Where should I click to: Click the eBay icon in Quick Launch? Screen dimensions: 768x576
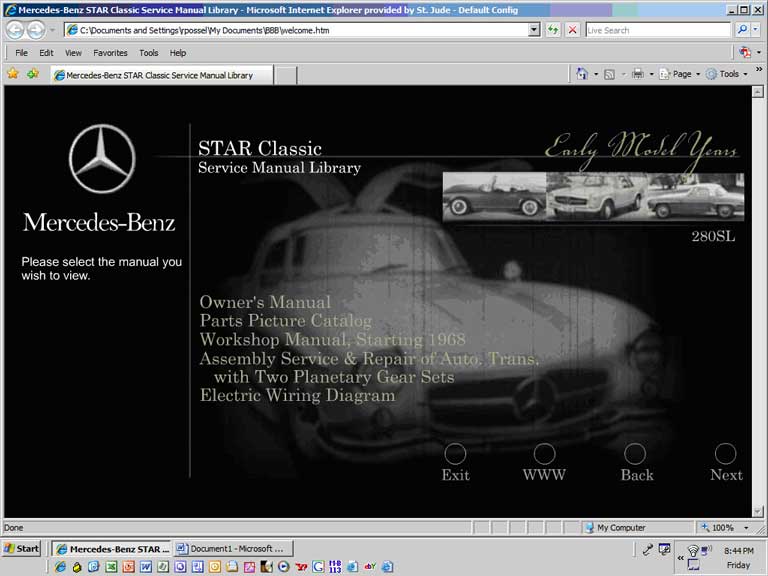pos(370,567)
